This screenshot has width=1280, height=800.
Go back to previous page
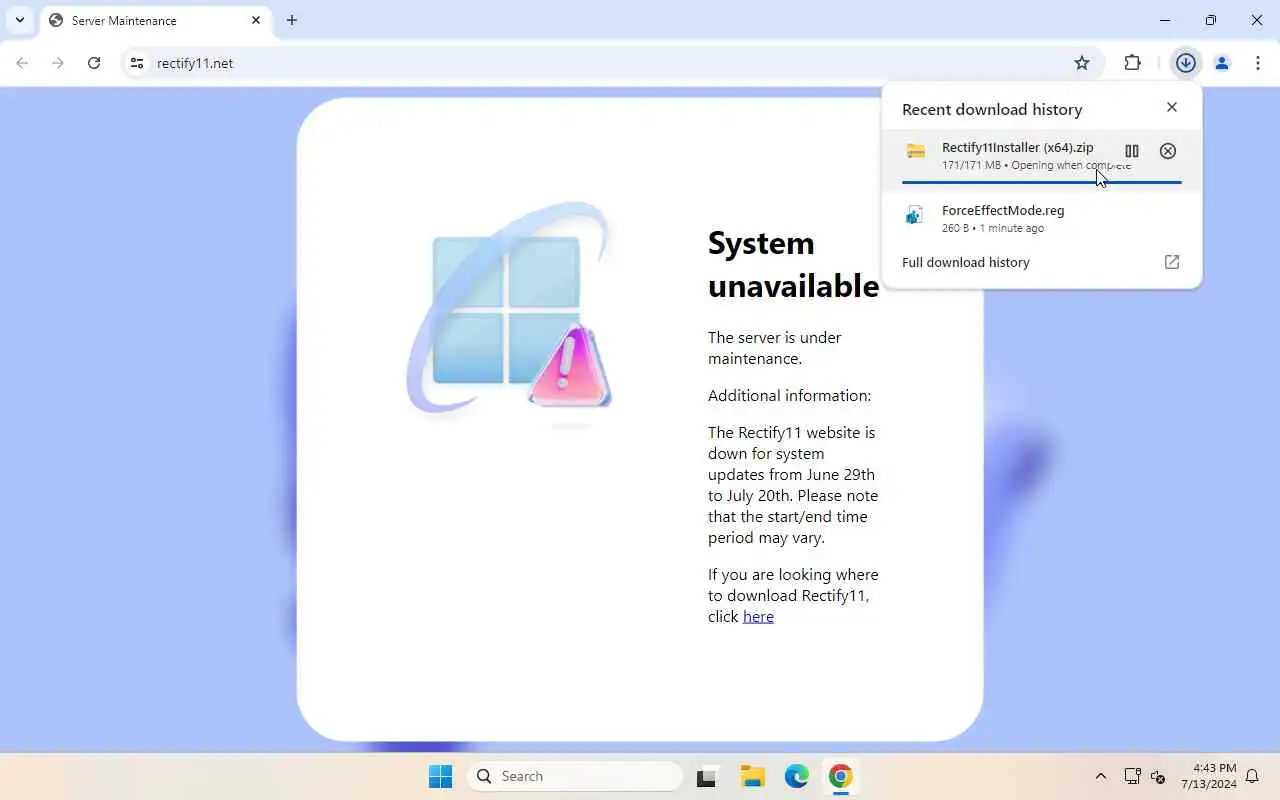[22, 63]
